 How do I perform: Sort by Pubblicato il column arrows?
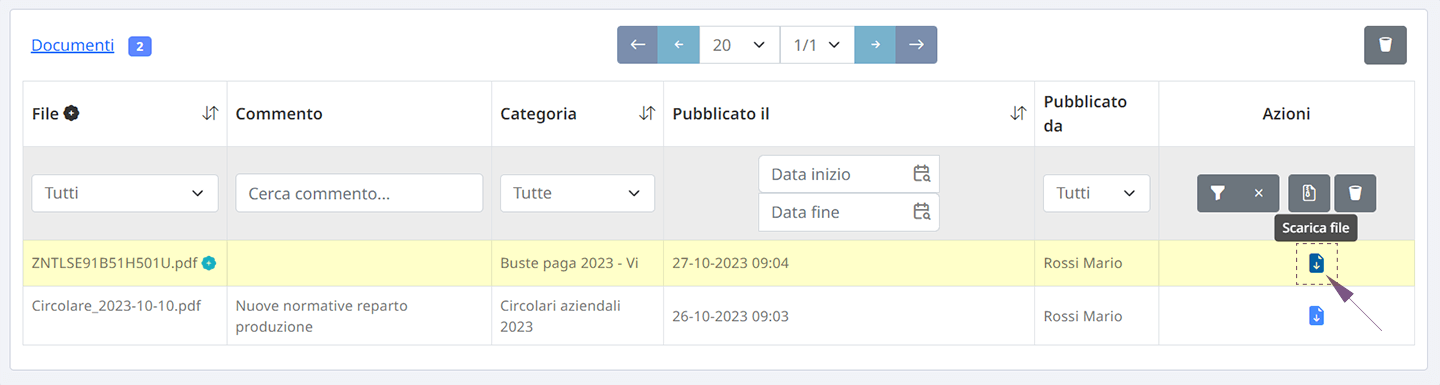pos(1018,114)
